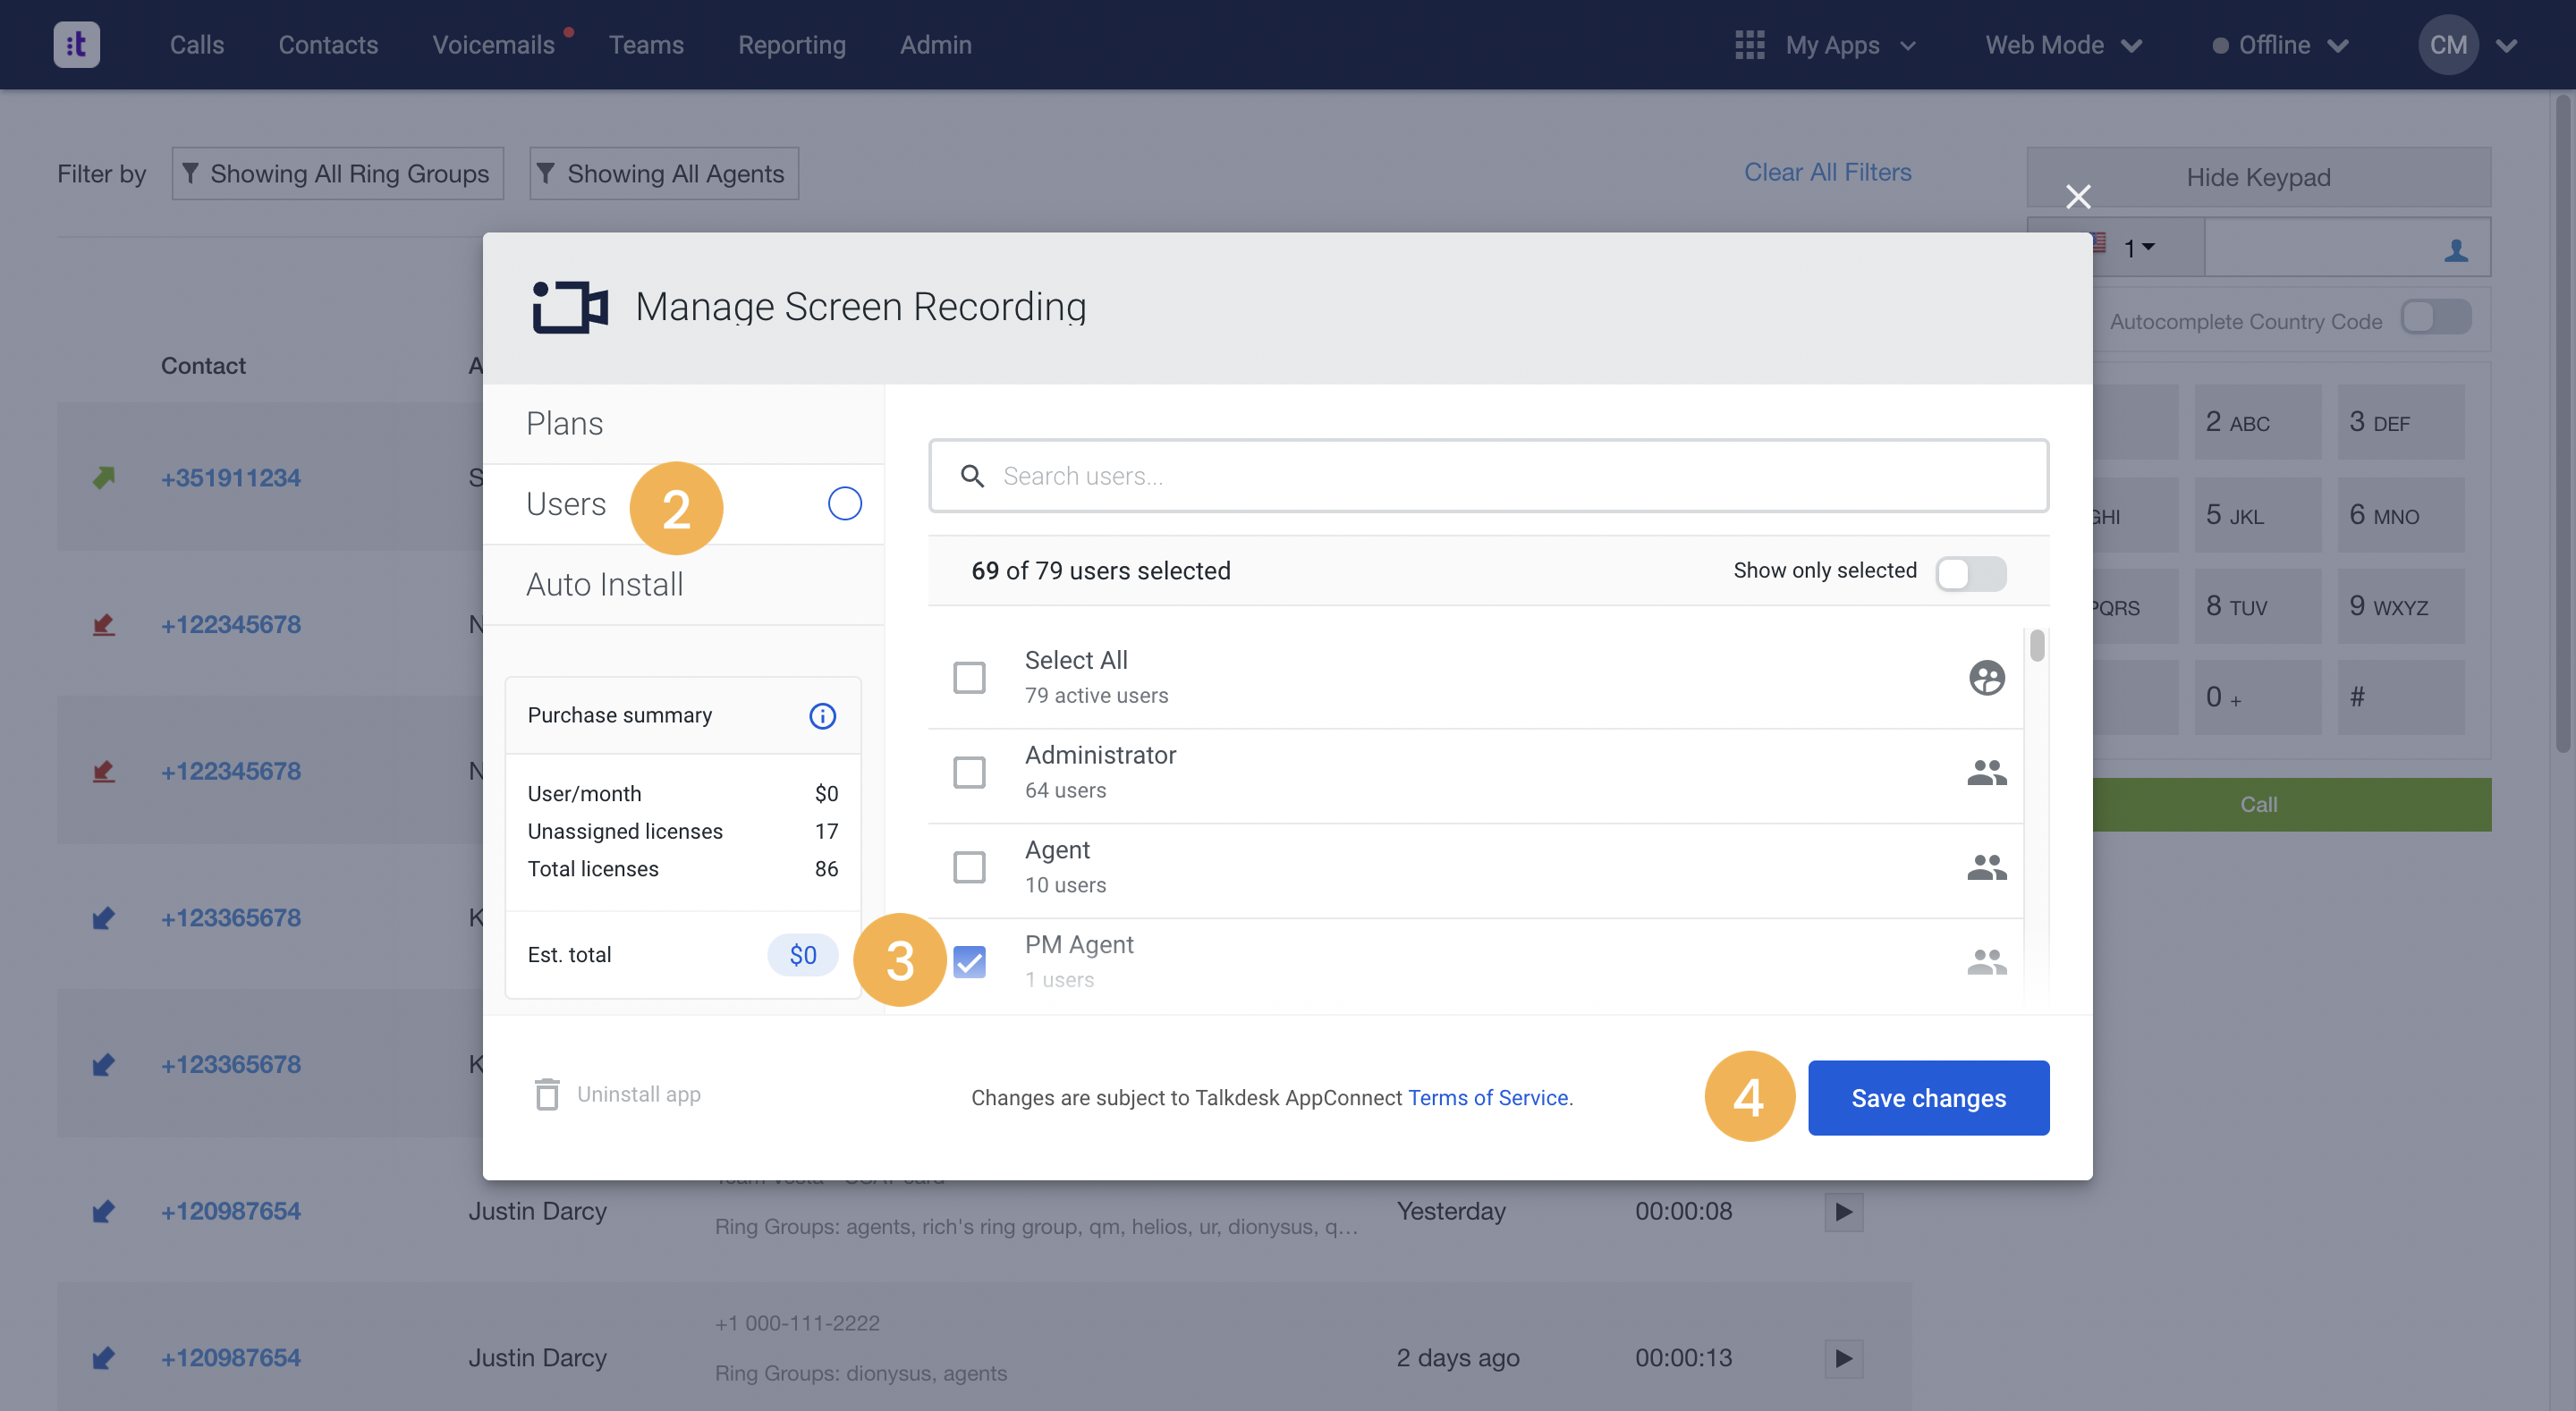Open the Calls menu

pos(197,45)
